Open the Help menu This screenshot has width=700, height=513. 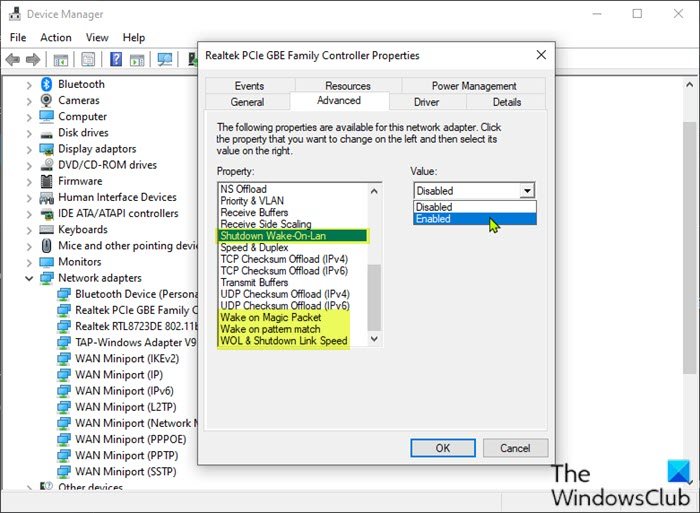[x=133, y=38]
